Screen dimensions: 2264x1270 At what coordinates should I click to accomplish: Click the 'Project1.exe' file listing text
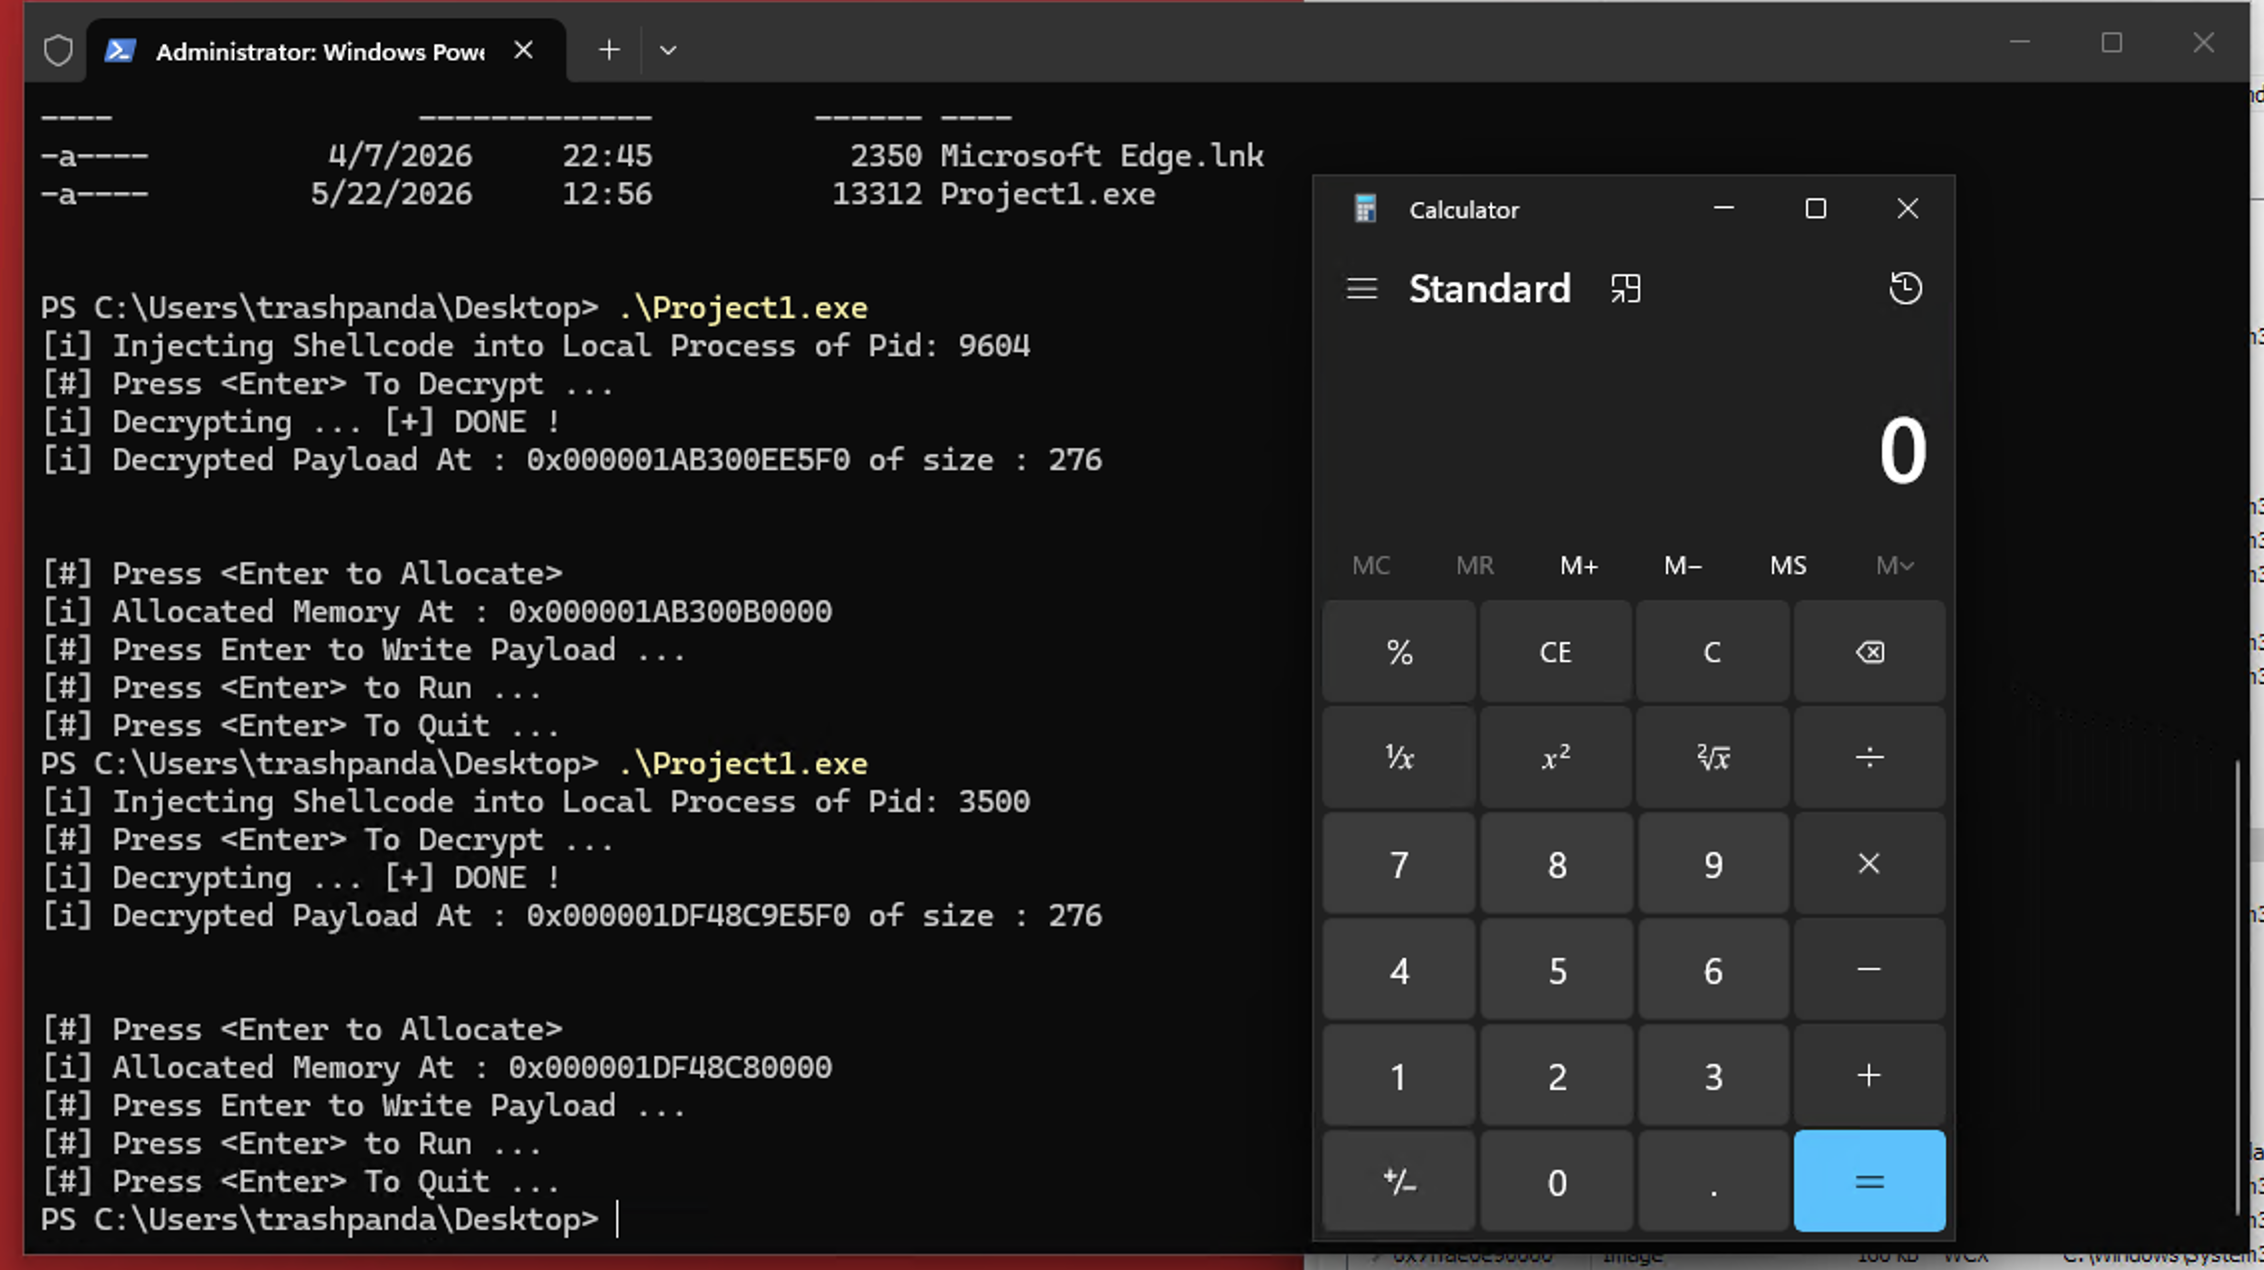[1047, 194]
